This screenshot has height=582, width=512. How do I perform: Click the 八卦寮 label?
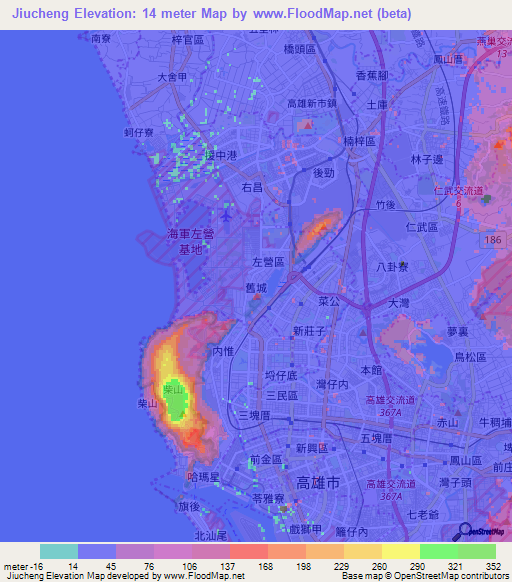(392, 267)
